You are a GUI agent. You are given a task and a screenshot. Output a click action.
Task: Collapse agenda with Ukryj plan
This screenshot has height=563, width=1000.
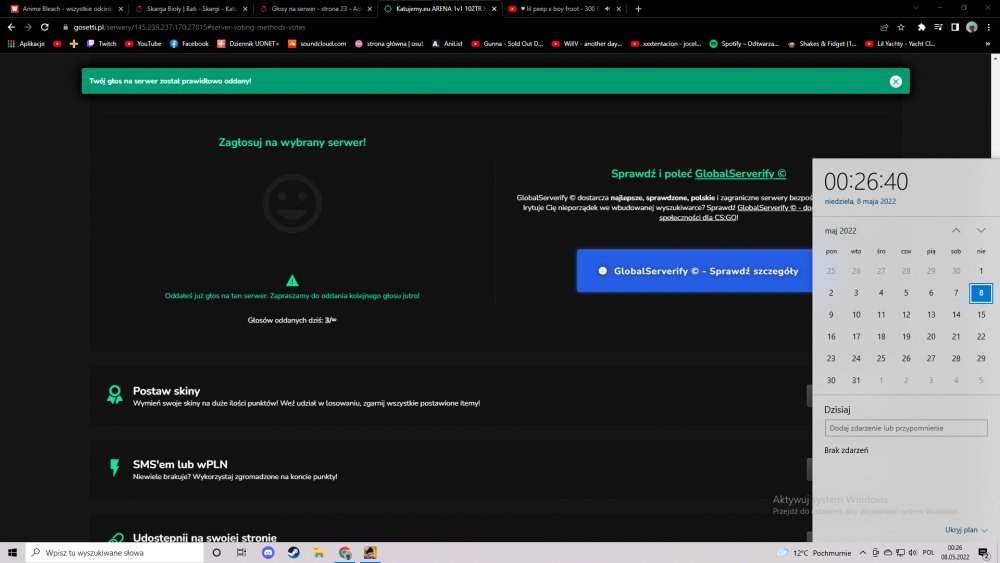(966, 530)
